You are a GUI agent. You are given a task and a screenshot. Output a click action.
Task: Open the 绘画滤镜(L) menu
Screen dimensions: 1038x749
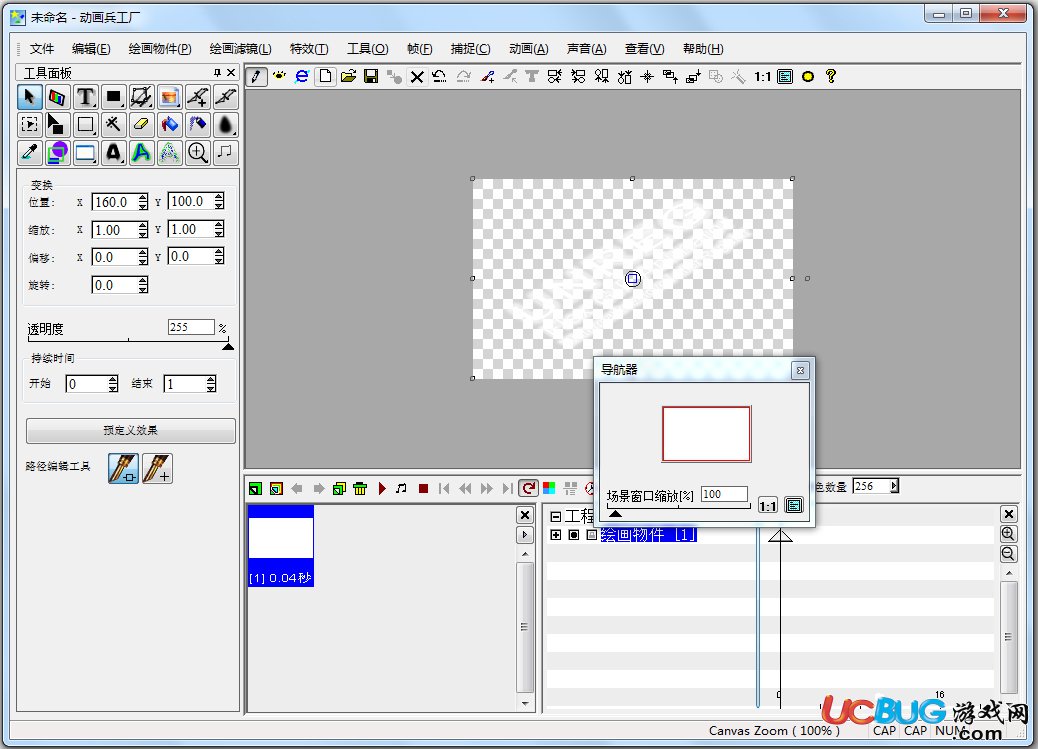coord(240,49)
